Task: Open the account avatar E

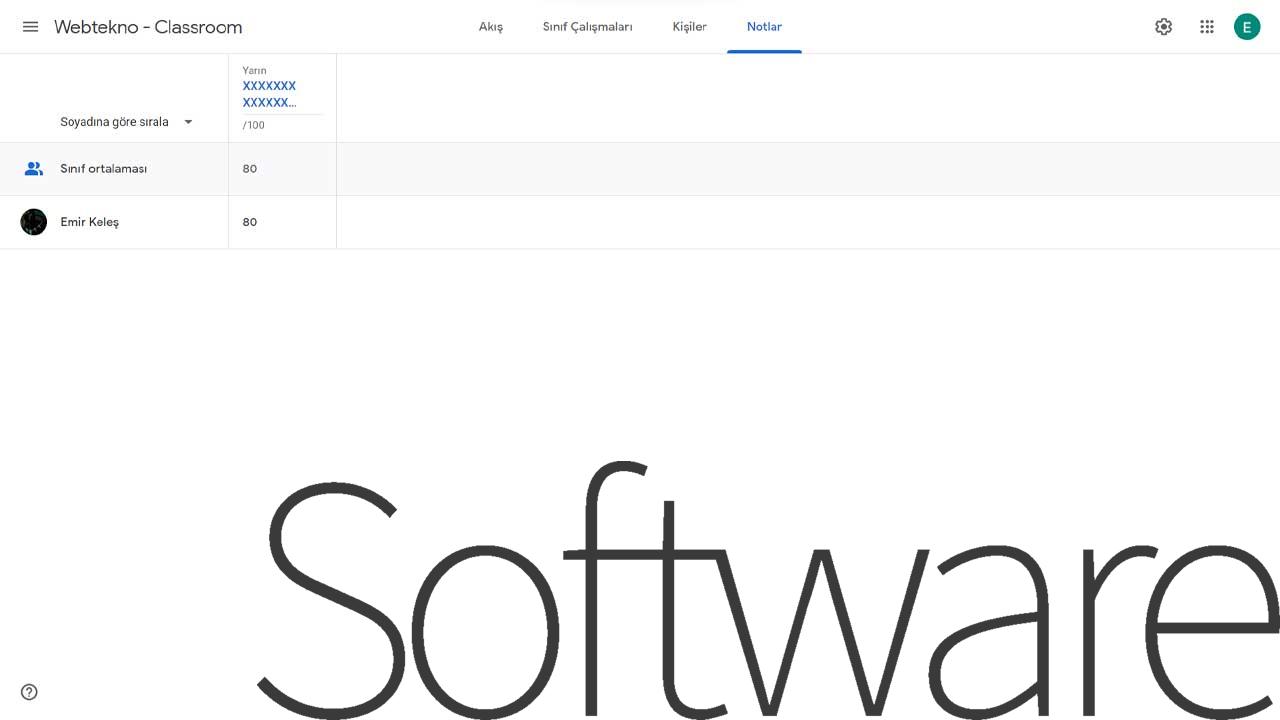Action: (1247, 27)
